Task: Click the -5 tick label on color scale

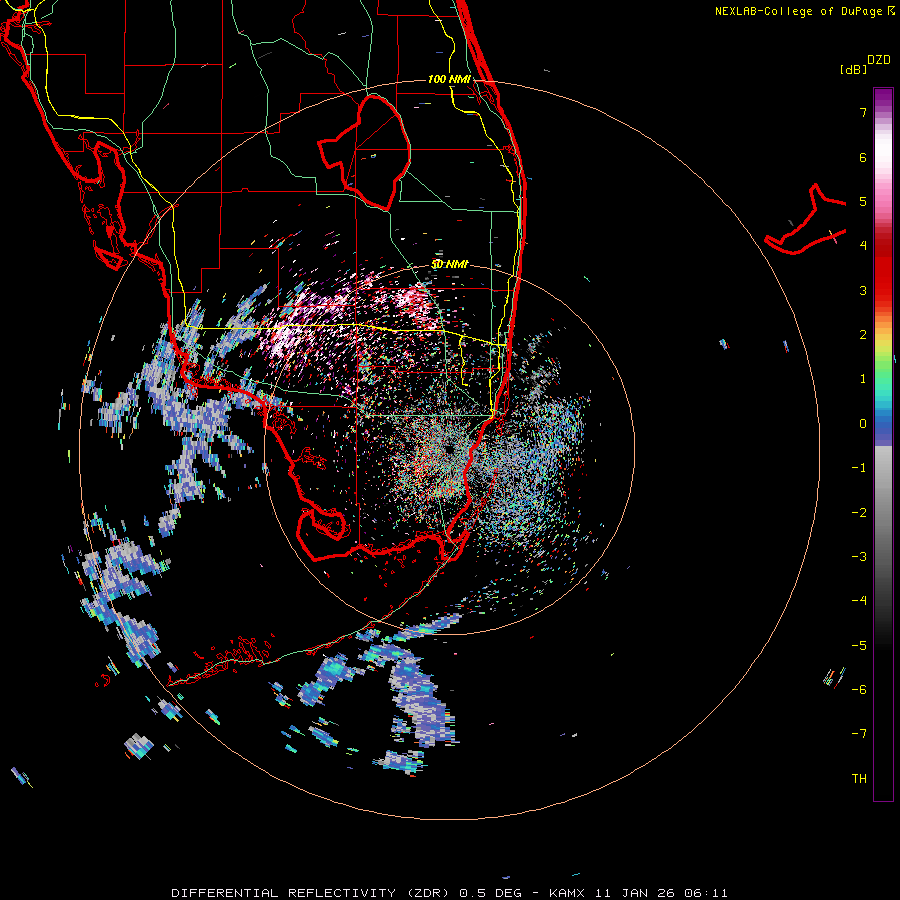Action: click(x=859, y=646)
